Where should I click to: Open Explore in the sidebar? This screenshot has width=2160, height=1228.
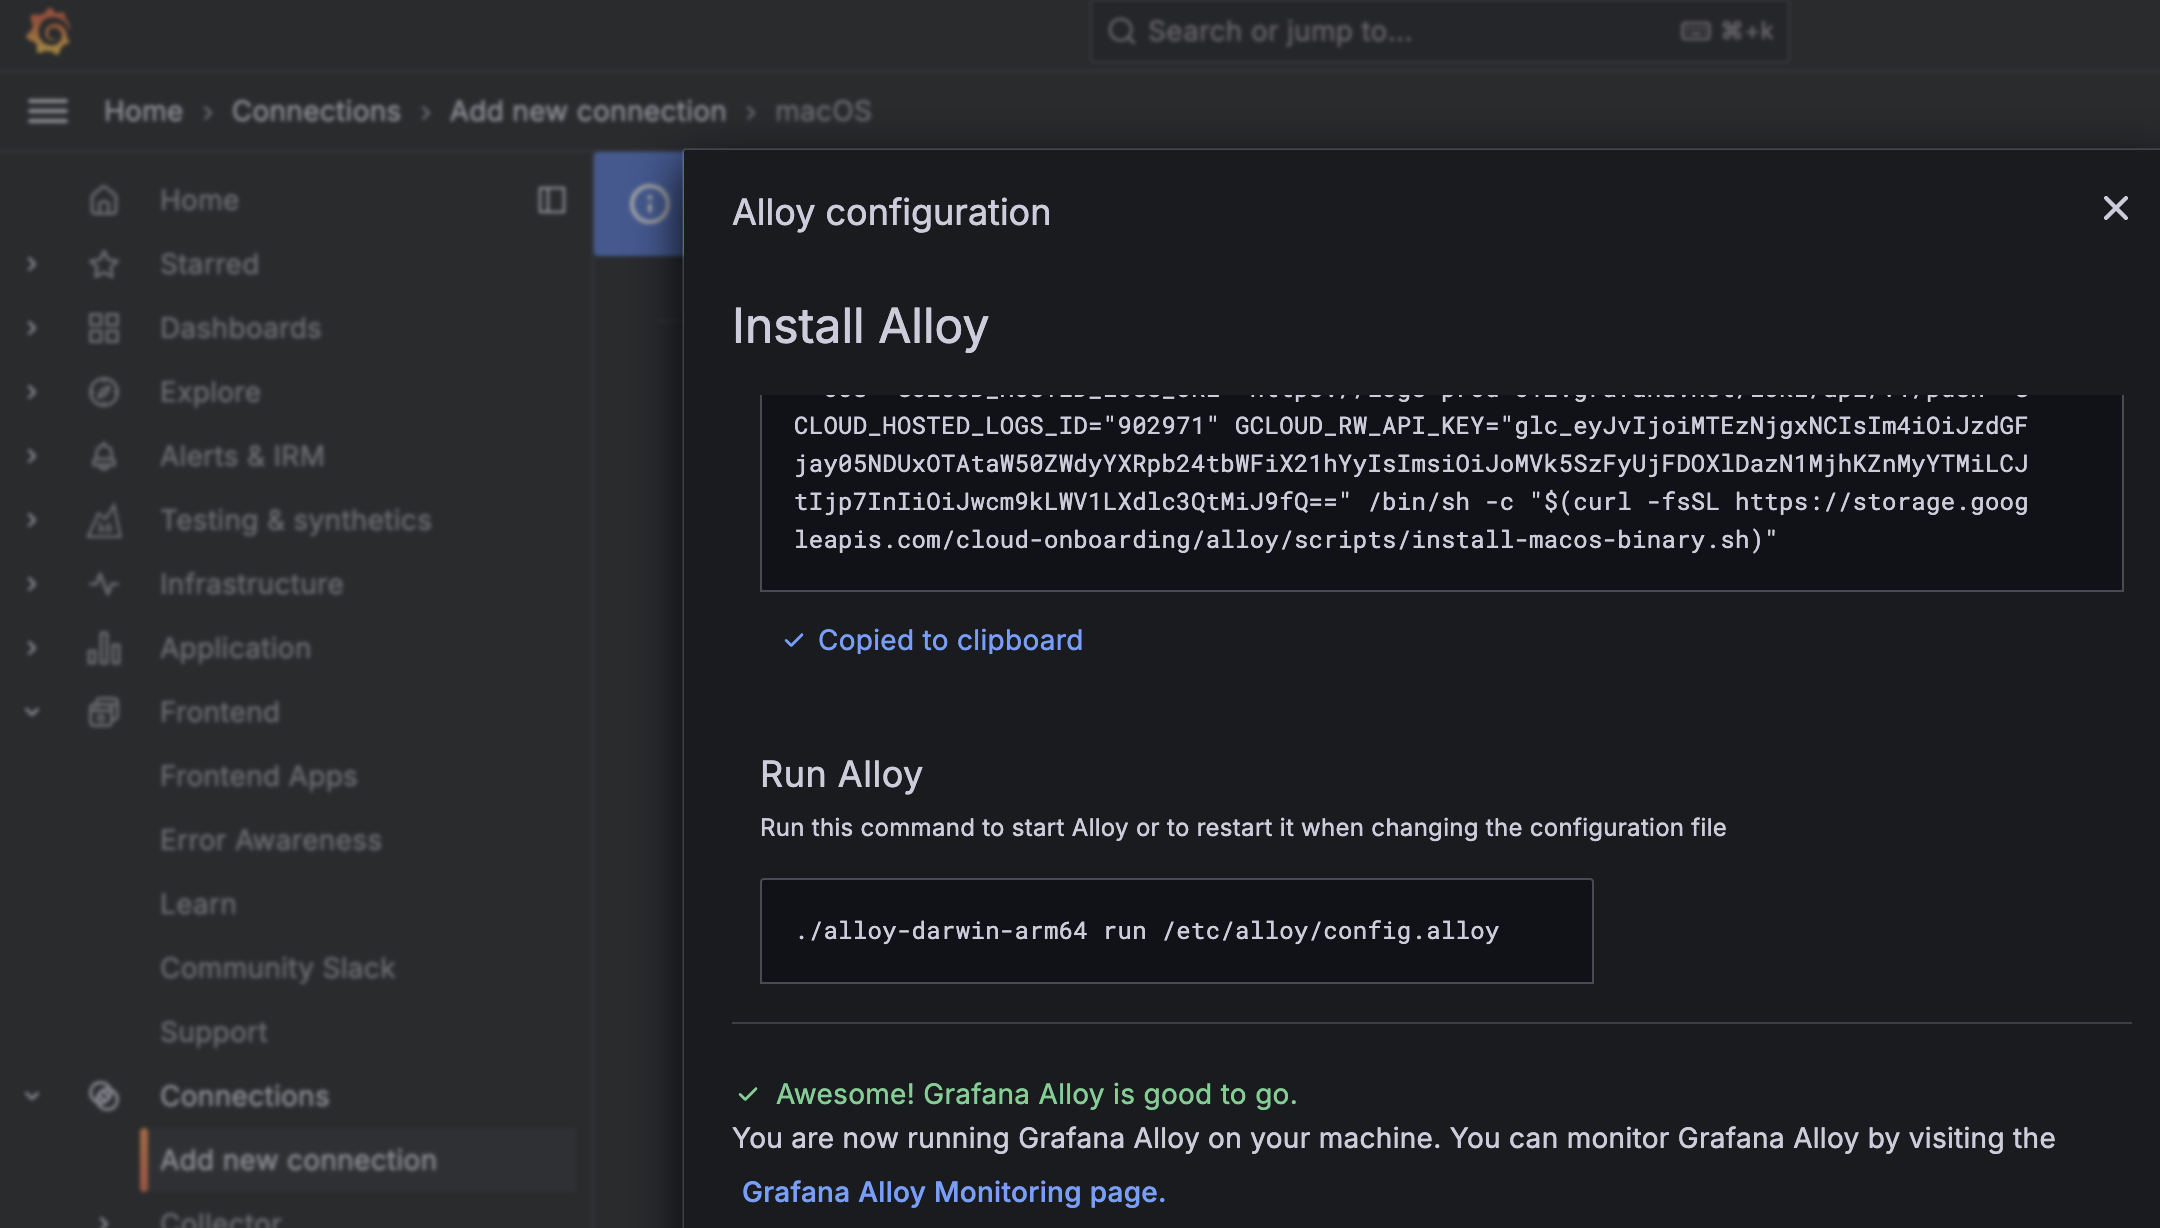[x=210, y=392]
